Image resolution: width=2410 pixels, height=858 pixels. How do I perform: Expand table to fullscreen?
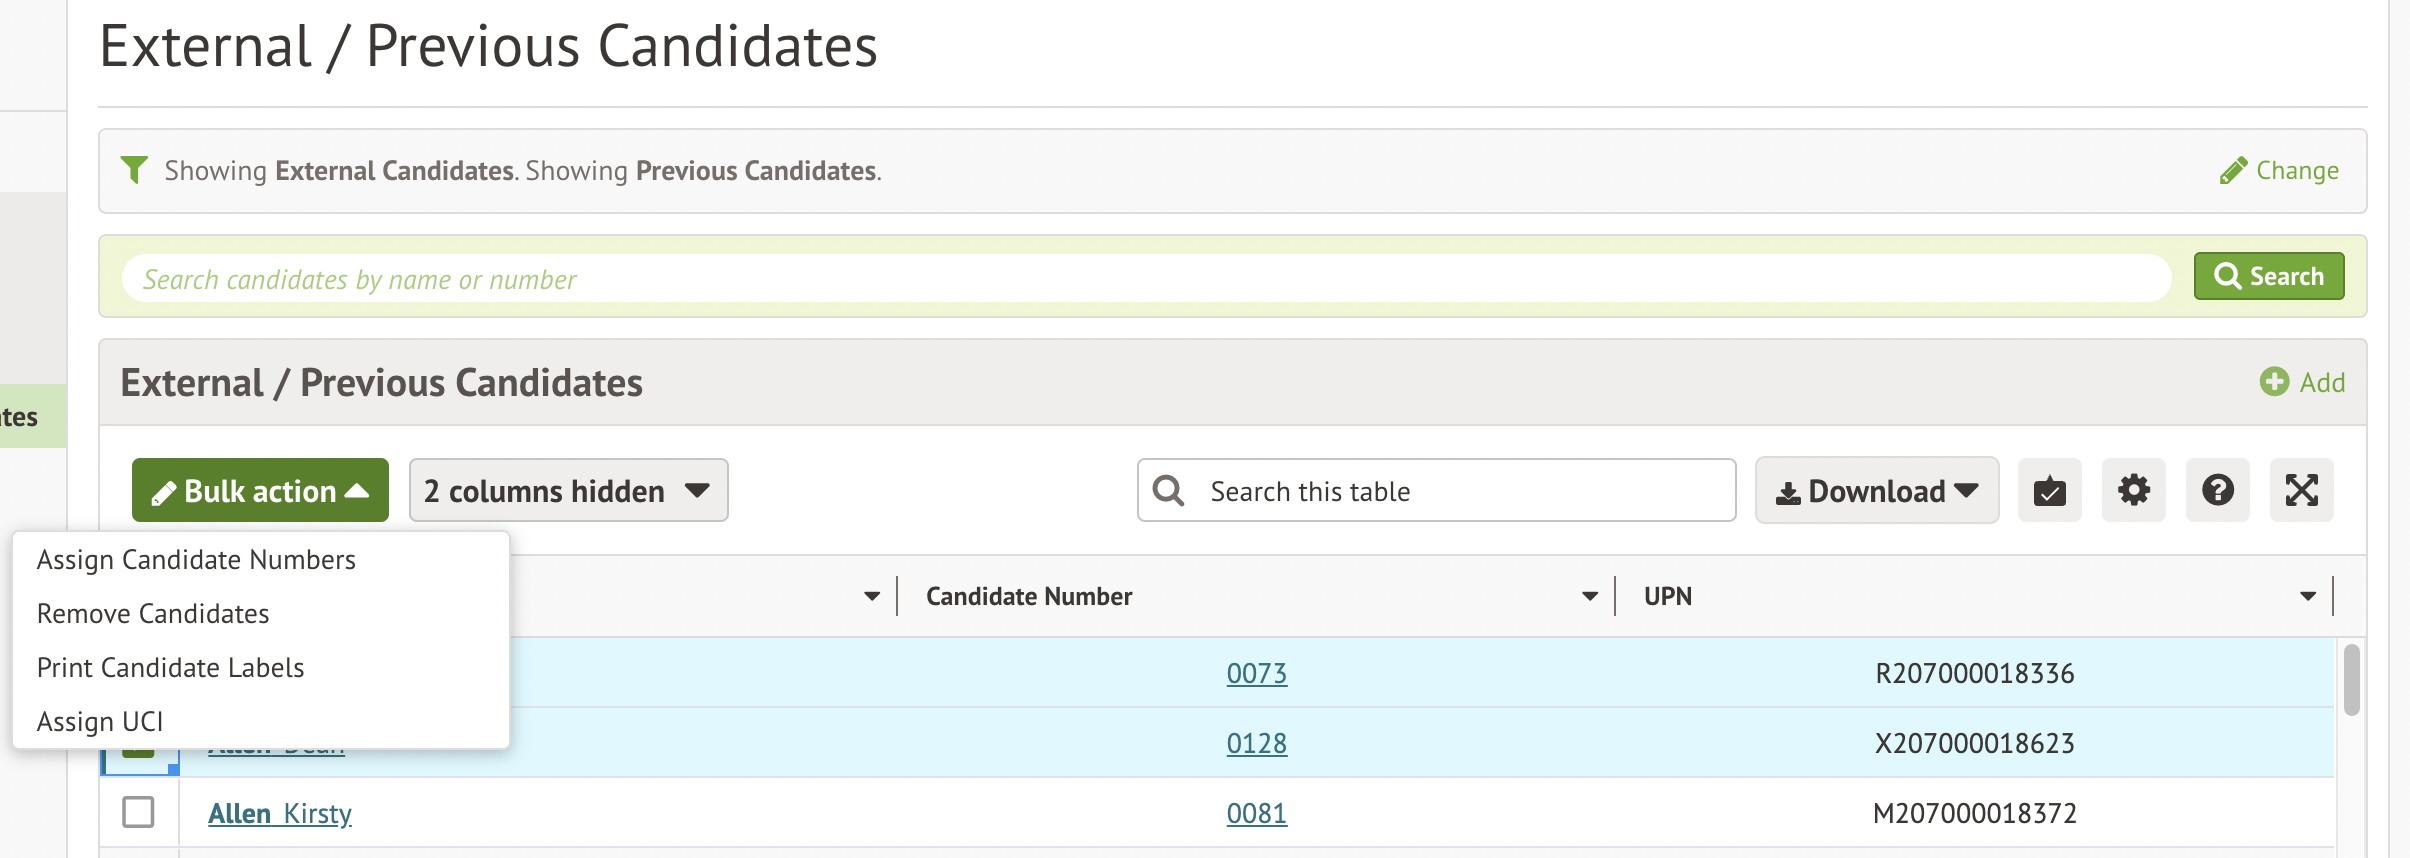(x=2301, y=491)
